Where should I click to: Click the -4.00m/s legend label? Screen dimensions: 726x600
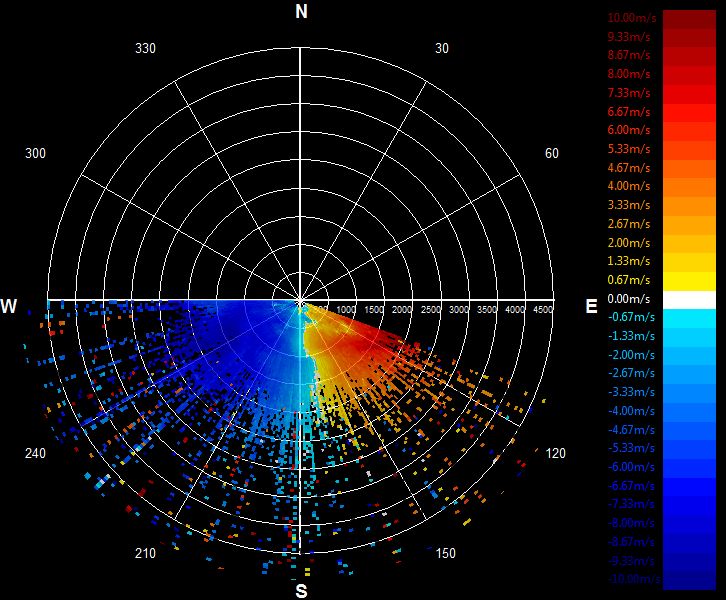(x=631, y=411)
